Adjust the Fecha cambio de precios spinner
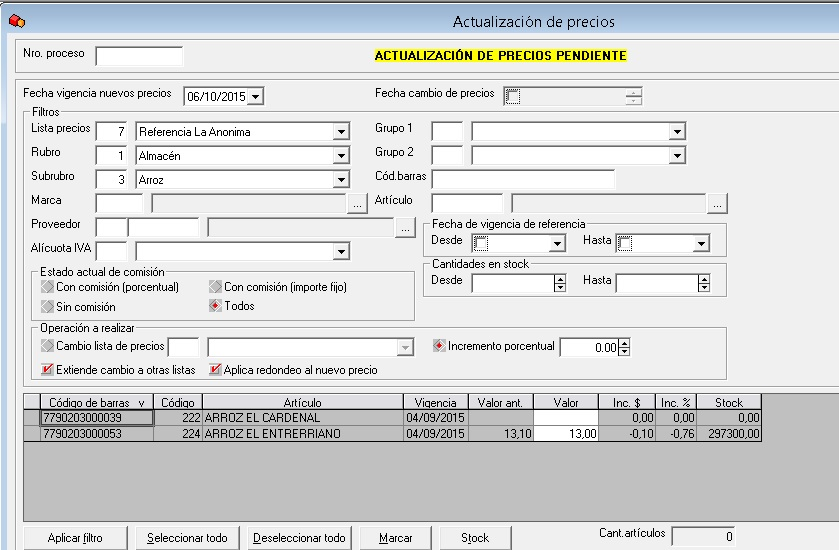839x550 pixels. pyautogui.click(x=633, y=96)
